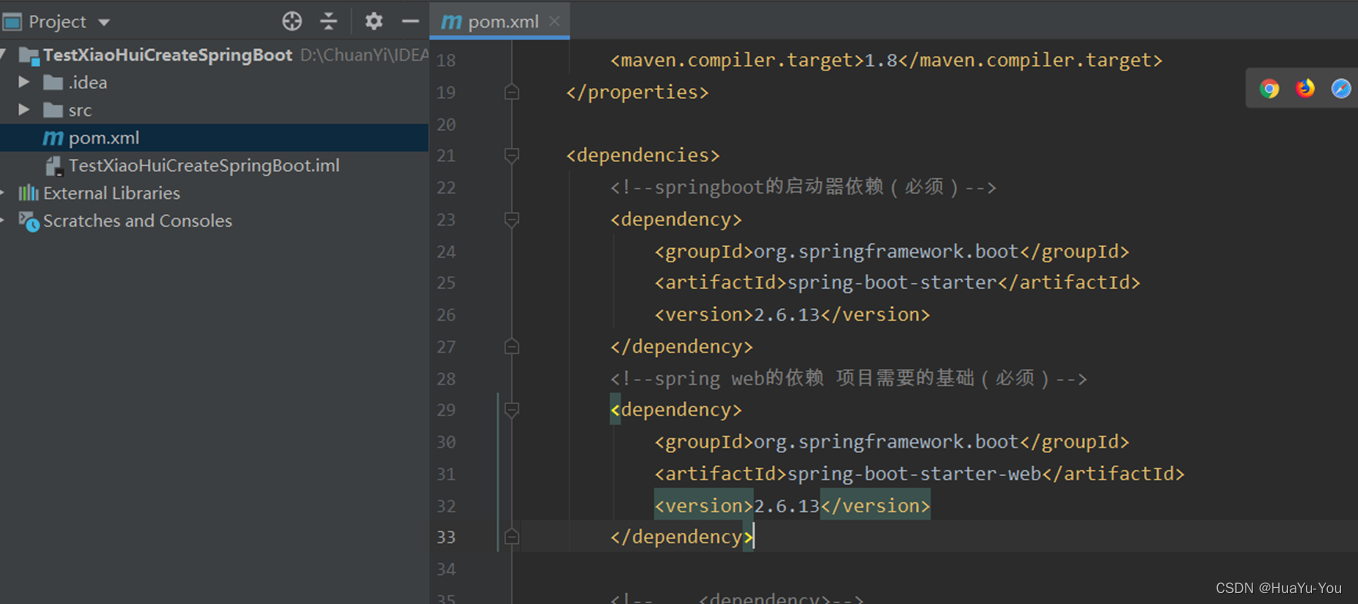The image size is (1358, 604).
Task: Expand the .idea folder
Action: 25,82
